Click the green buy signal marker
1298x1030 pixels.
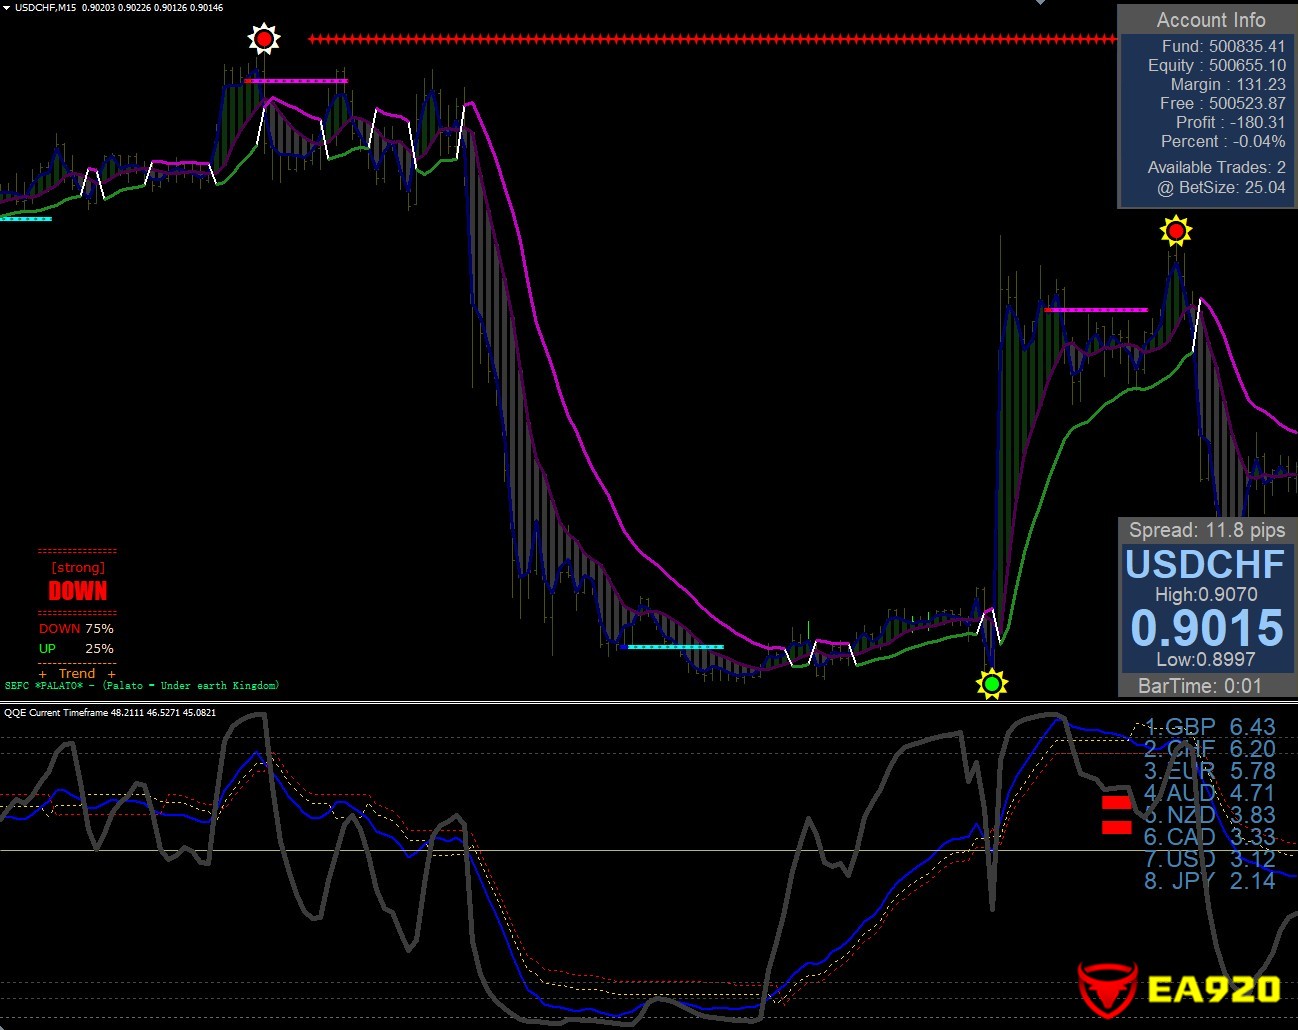click(991, 684)
